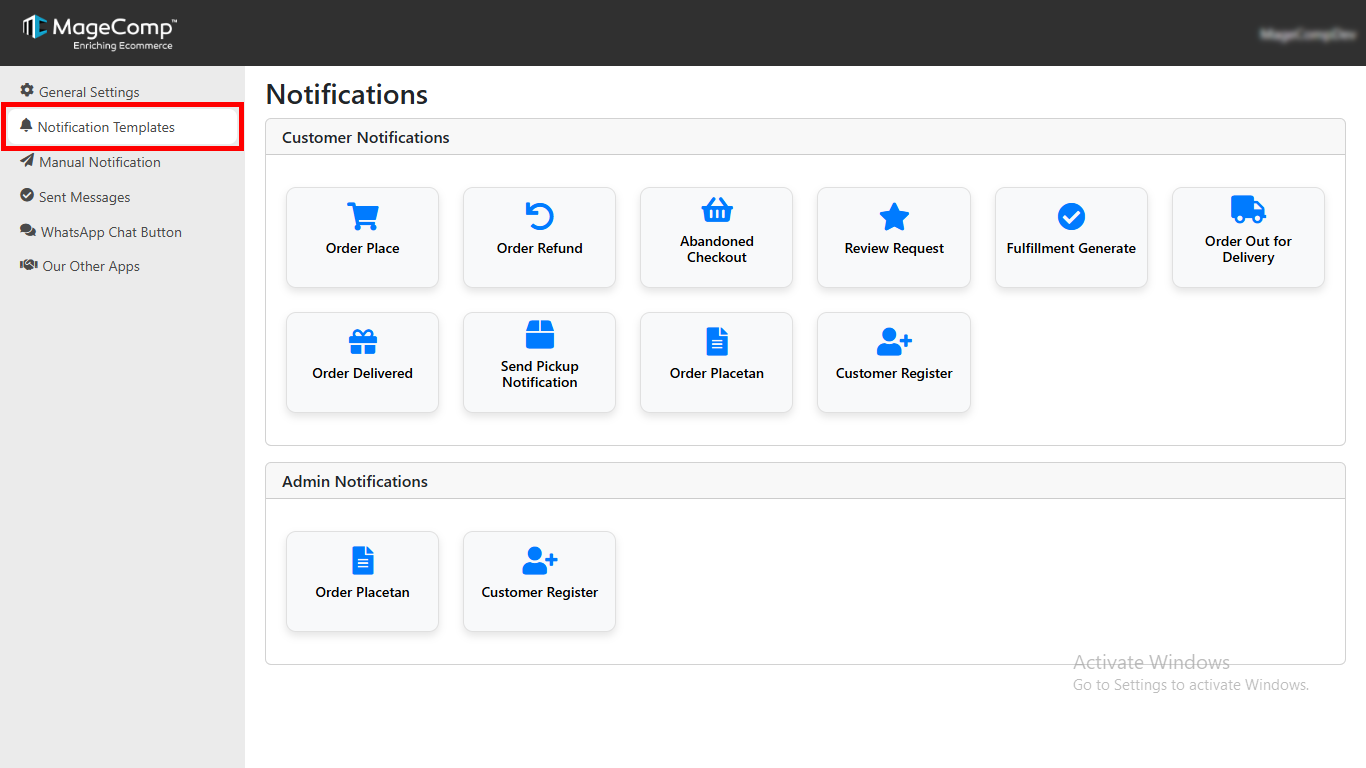The image size is (1366, 768).
Task: Select customer Order Placetan document icon
Action: 716,341
